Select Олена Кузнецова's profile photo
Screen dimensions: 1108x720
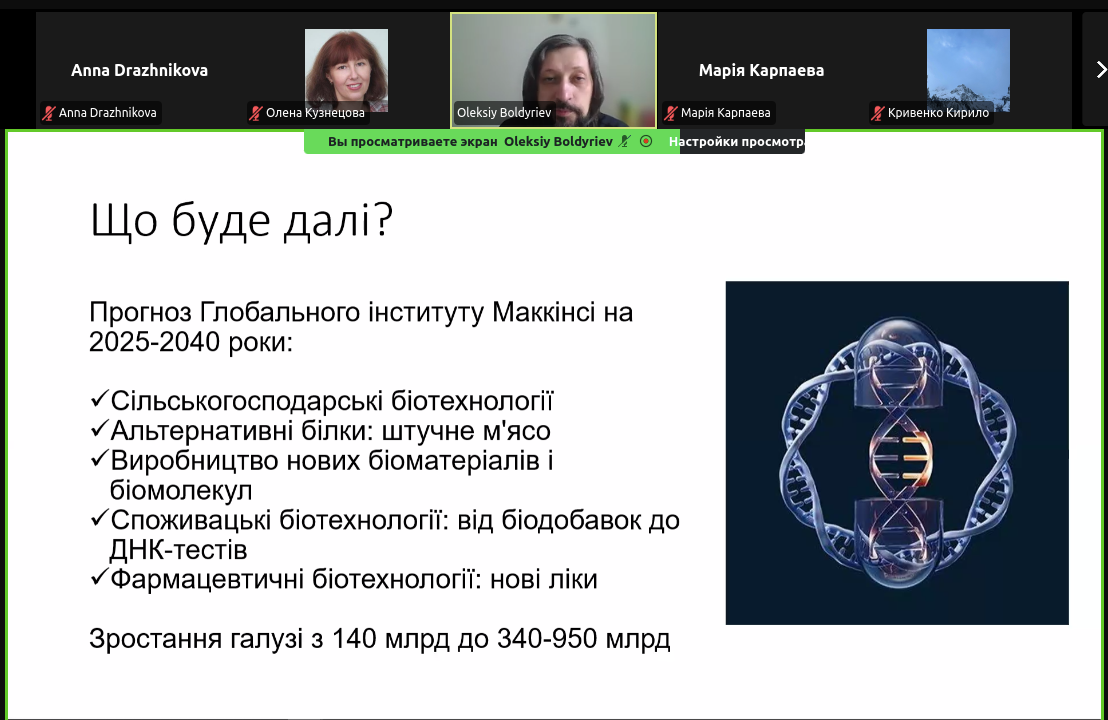click(346, 70)
